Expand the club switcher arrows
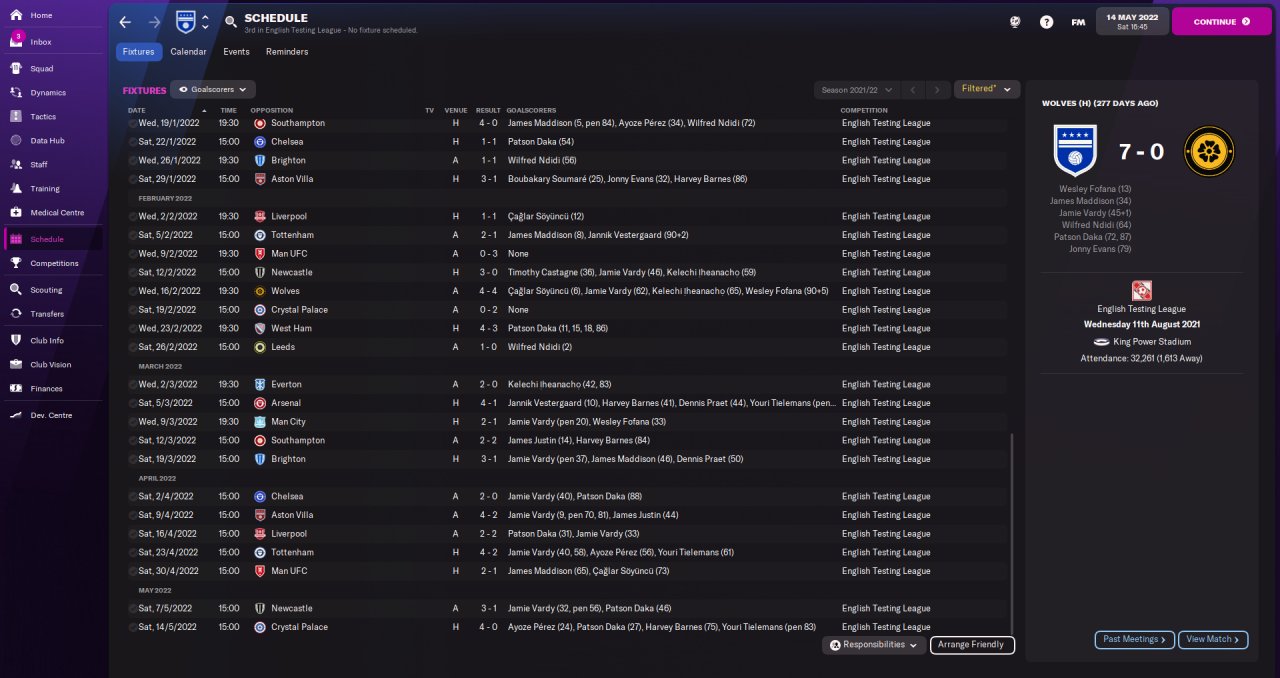Viewport: 1280px width, 678px height. tap(206, 22)
